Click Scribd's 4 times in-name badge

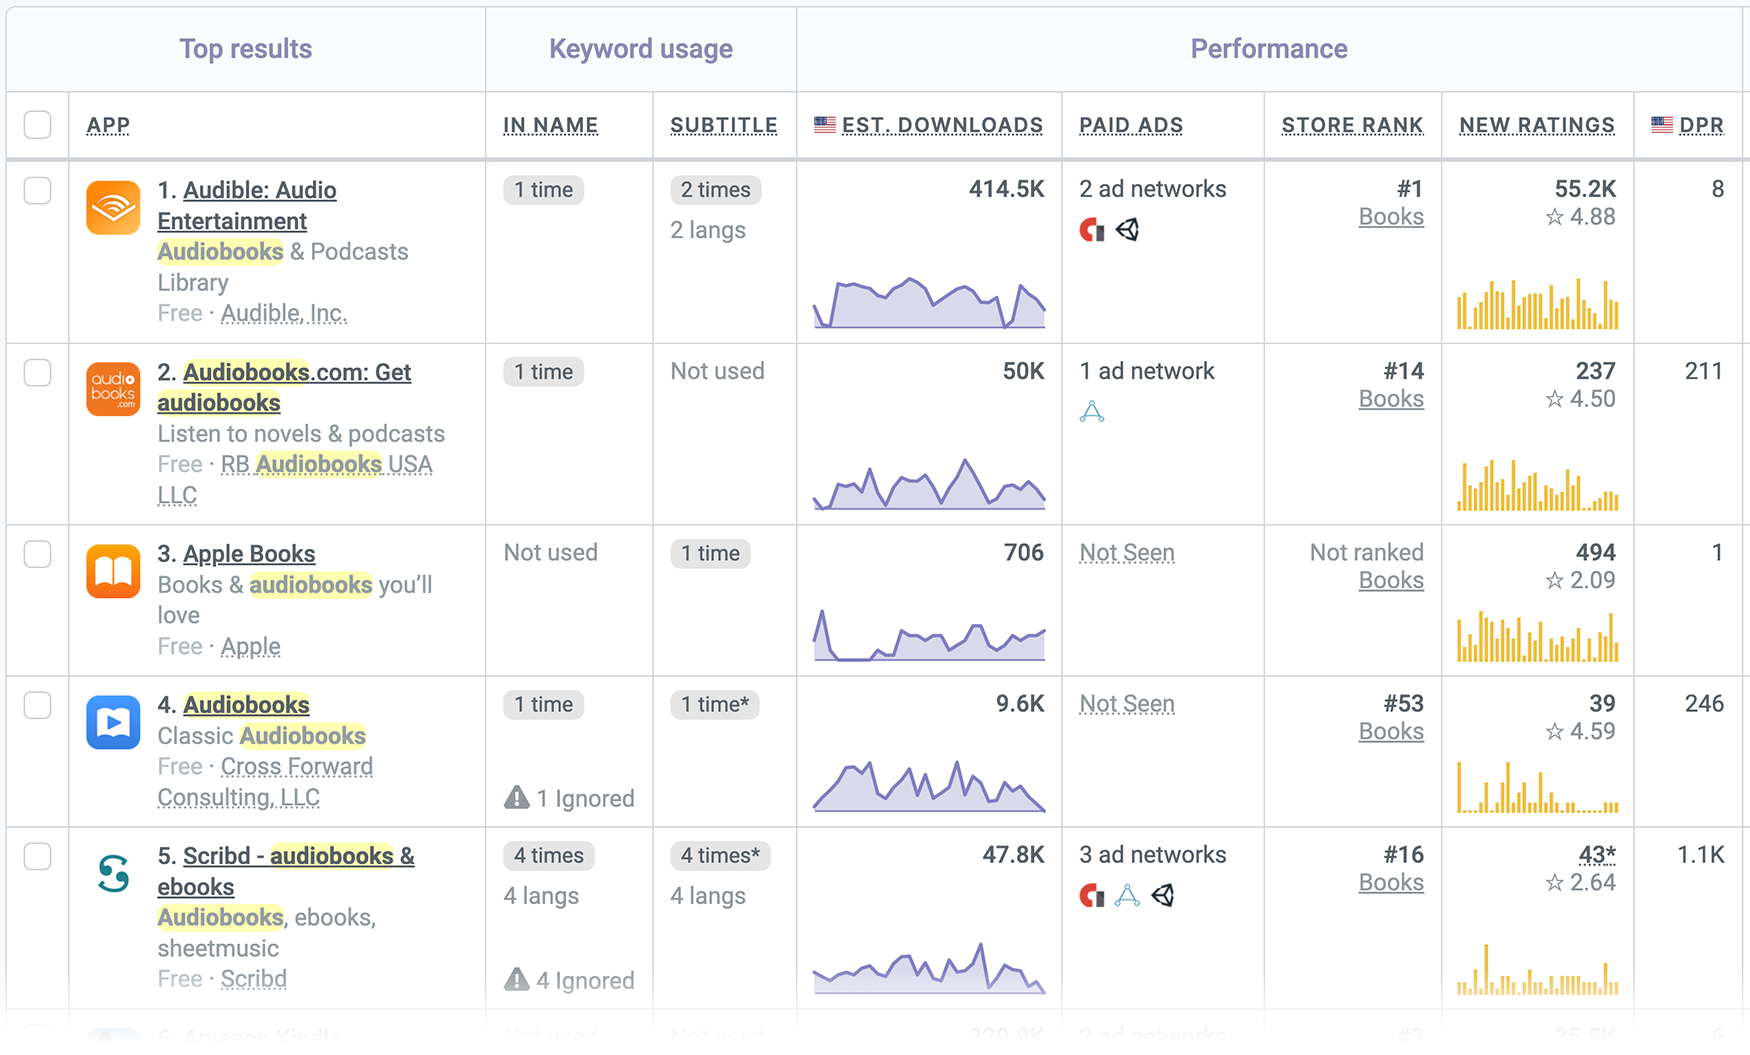click(548, 856)
